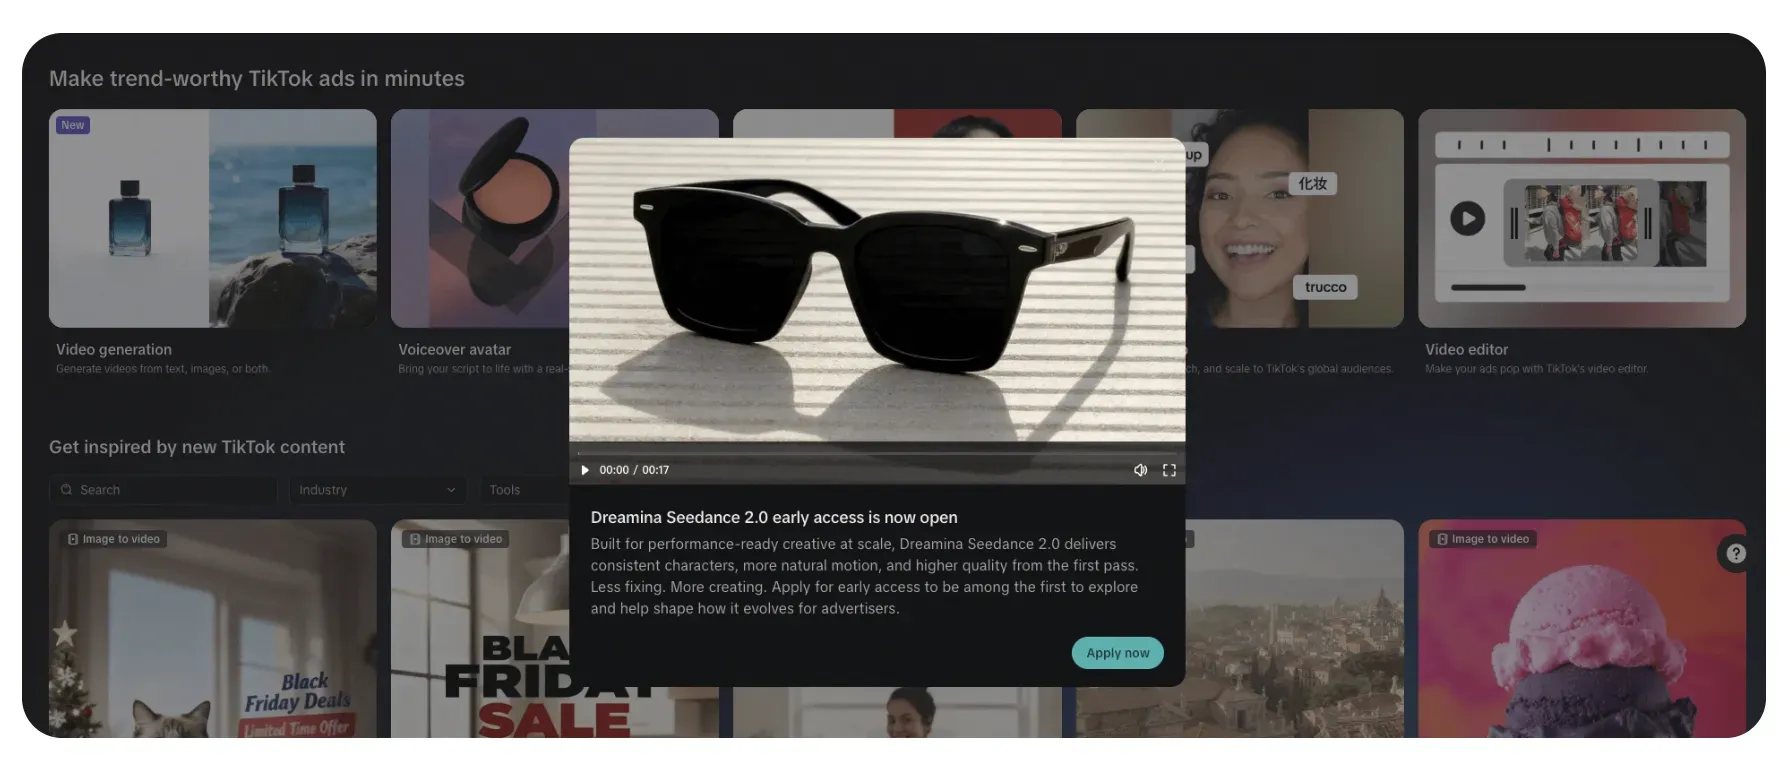Click the Video generation title
Viewport: 1790px width, 778px height.
114,349
